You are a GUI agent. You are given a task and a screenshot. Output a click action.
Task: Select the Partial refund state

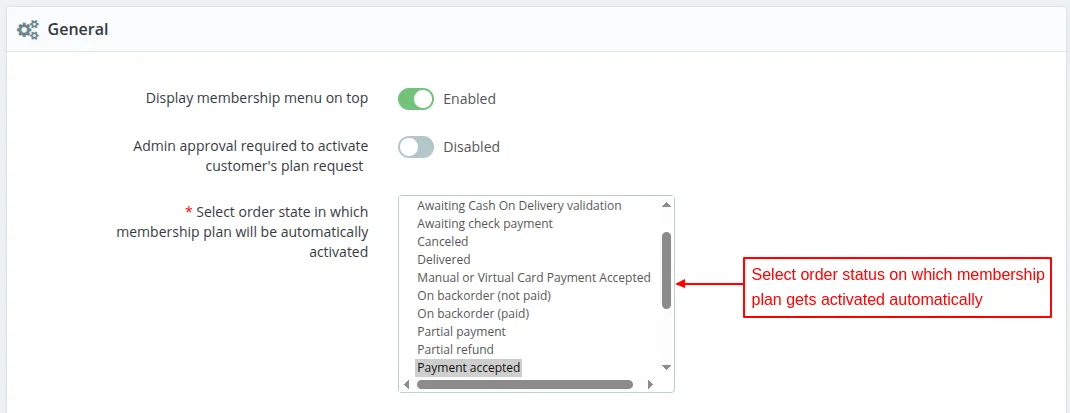pyautogui.click(x=455, y=350)
